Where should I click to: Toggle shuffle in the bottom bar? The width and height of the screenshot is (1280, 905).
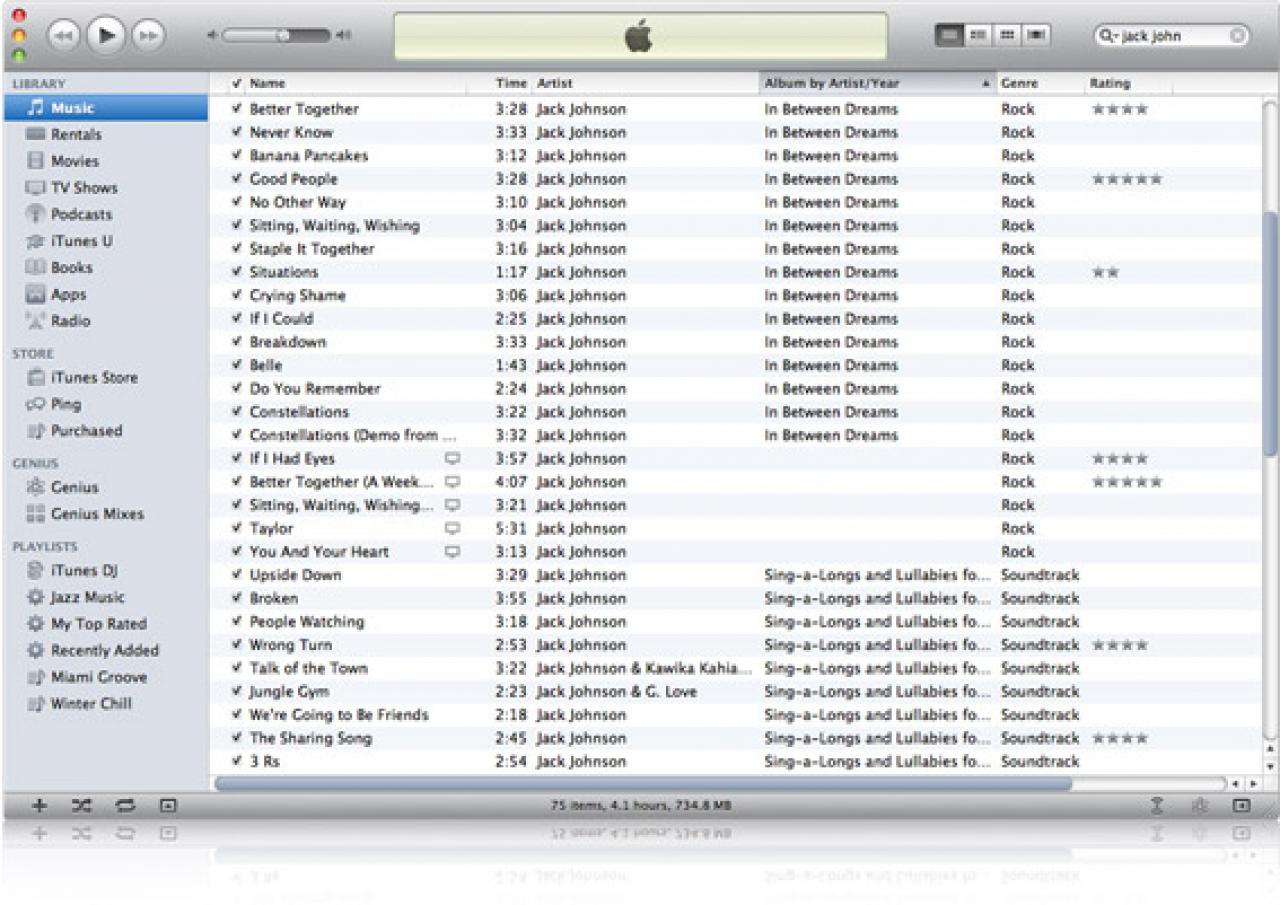point(82,805)
